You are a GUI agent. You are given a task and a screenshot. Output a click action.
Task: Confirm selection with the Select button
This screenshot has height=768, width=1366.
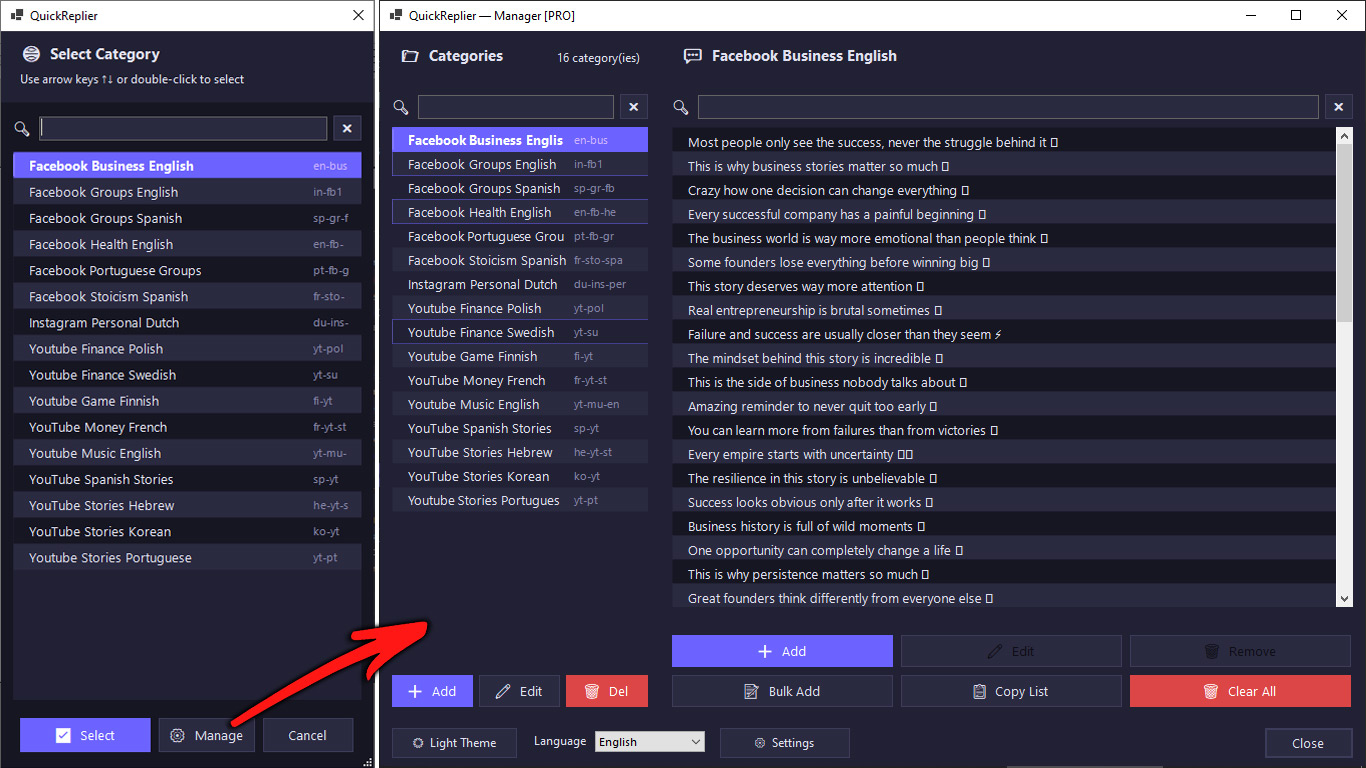tap(85, 735)
